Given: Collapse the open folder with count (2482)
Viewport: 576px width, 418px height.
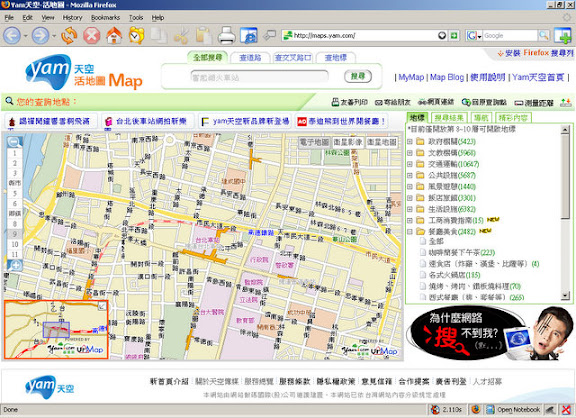Looking at the screenshot, I should click(410, 232).
